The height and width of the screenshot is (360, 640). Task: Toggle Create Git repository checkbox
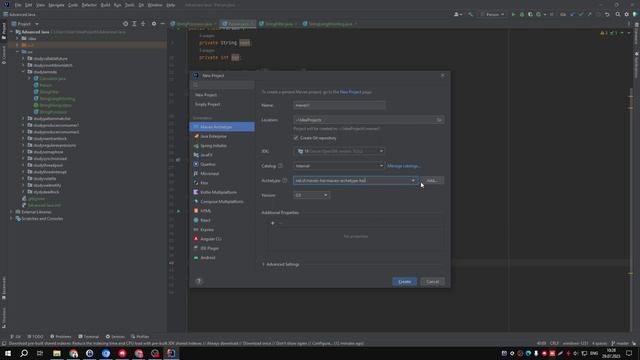(x=296, y=138)
